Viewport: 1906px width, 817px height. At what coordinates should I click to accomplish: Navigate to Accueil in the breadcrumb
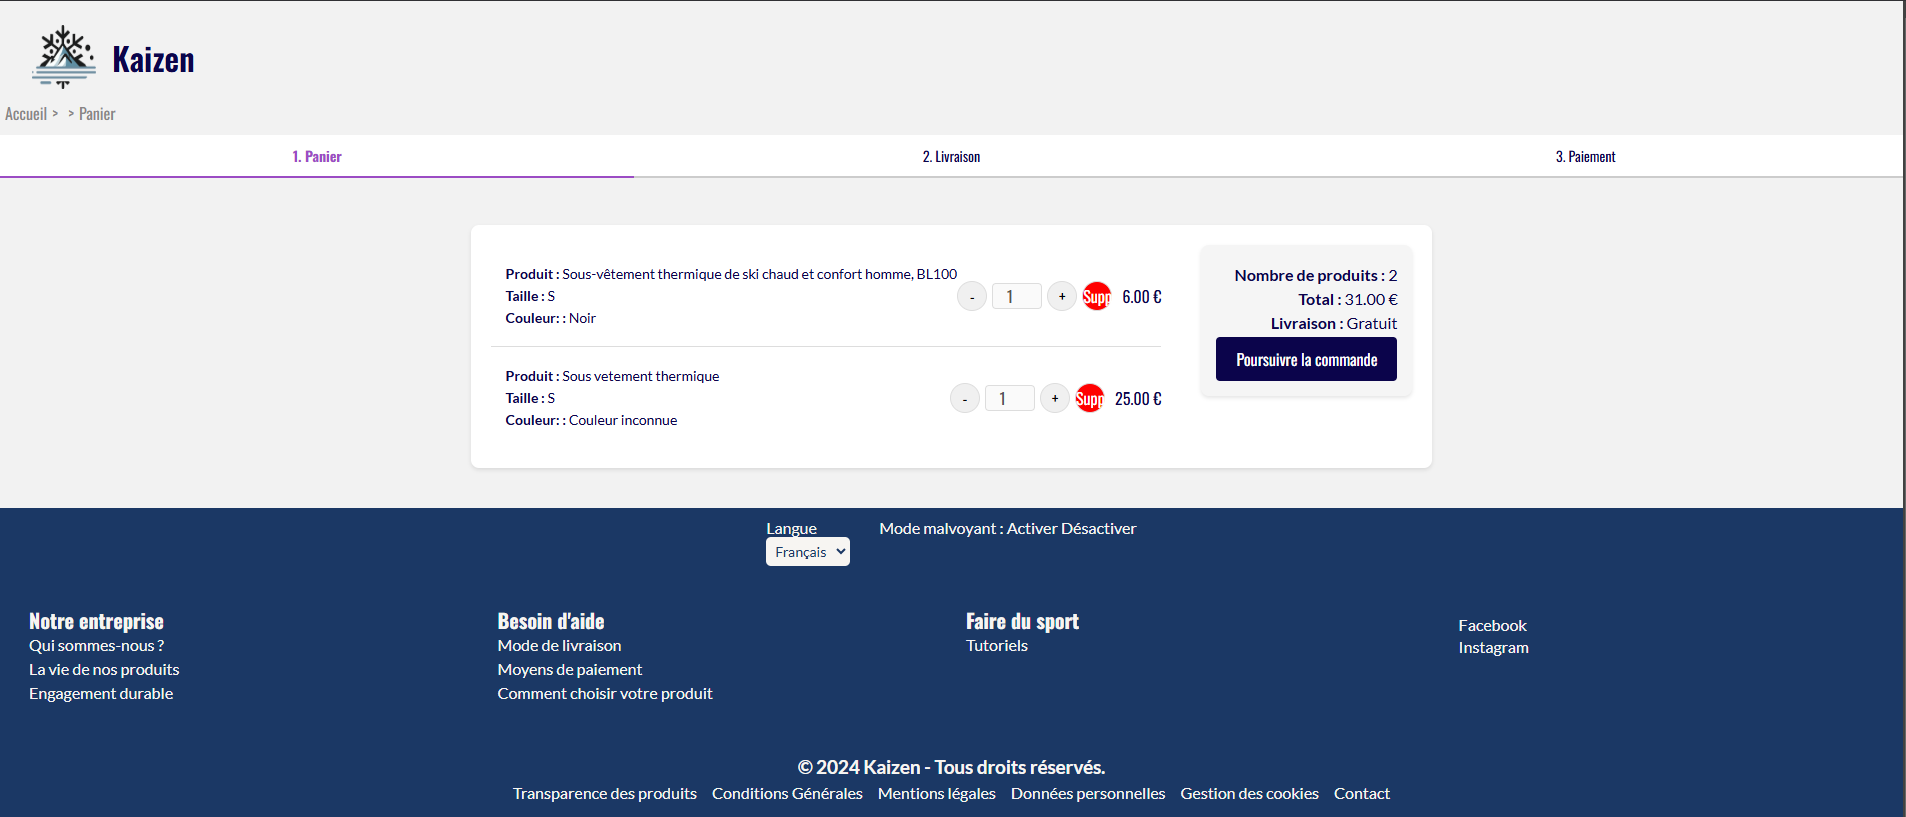pos(26,114)
